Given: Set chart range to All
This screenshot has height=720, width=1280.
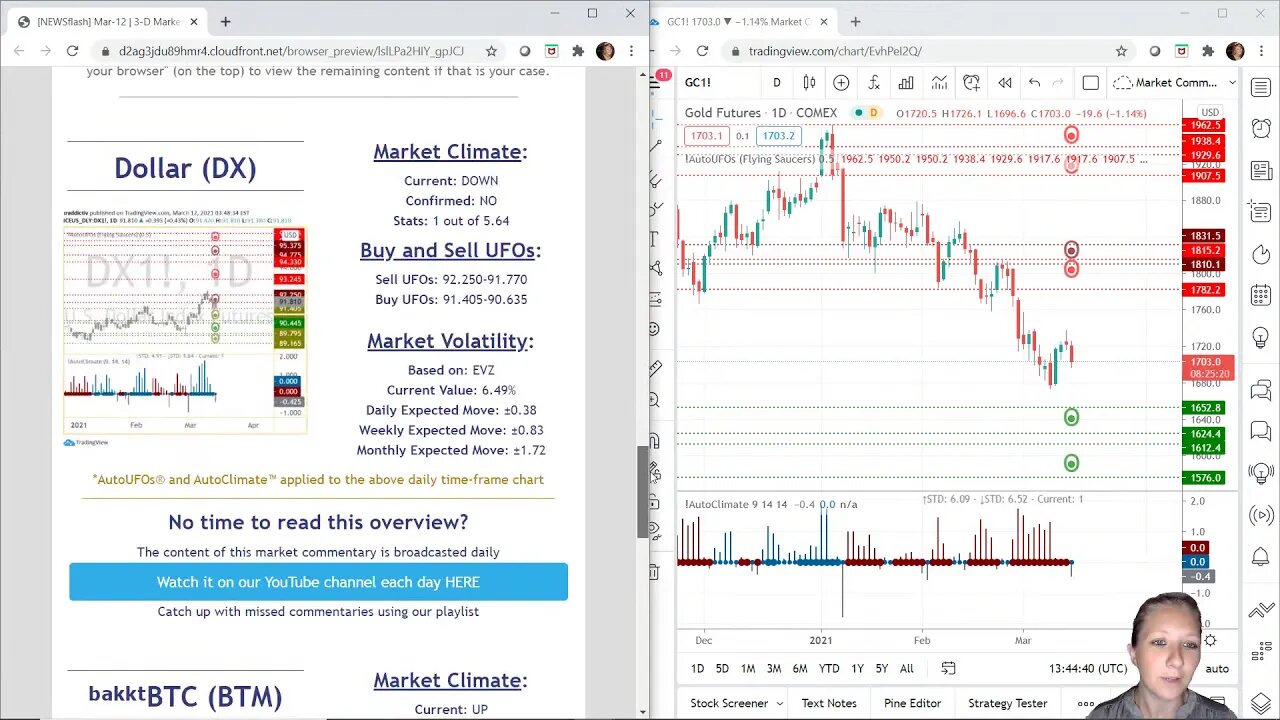Looking at the screenshot, I should point(906,668).
